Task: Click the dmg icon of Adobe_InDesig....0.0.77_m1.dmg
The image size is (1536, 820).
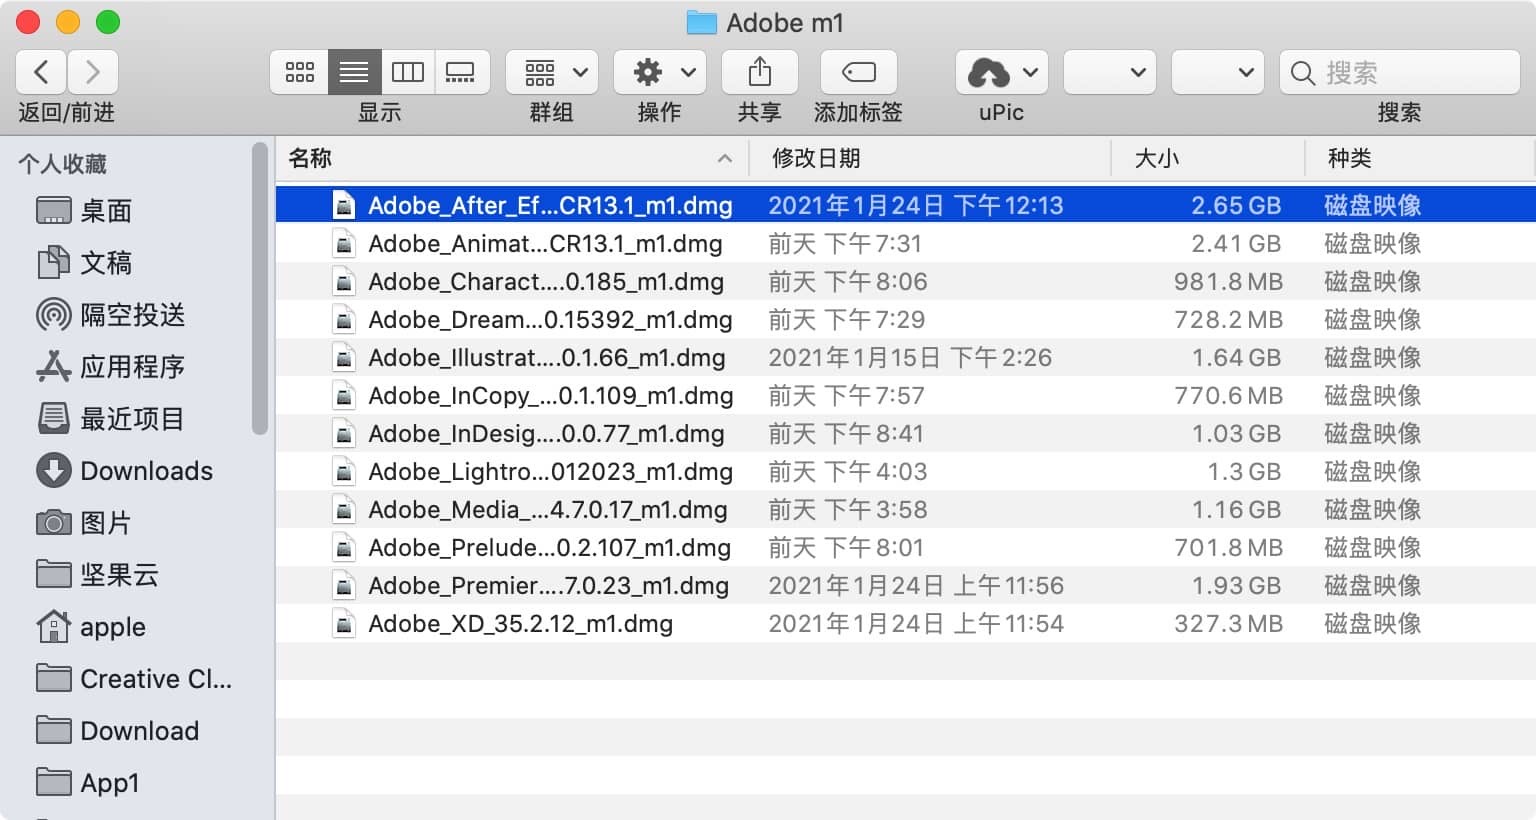Action: click(x=344, y=433)
